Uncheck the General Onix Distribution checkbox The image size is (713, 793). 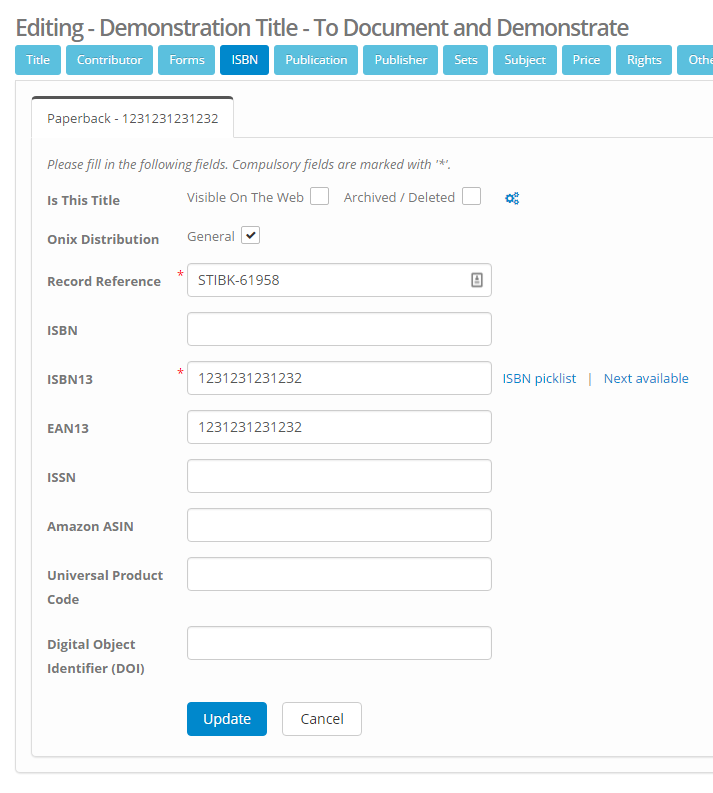tap(251, 236)
